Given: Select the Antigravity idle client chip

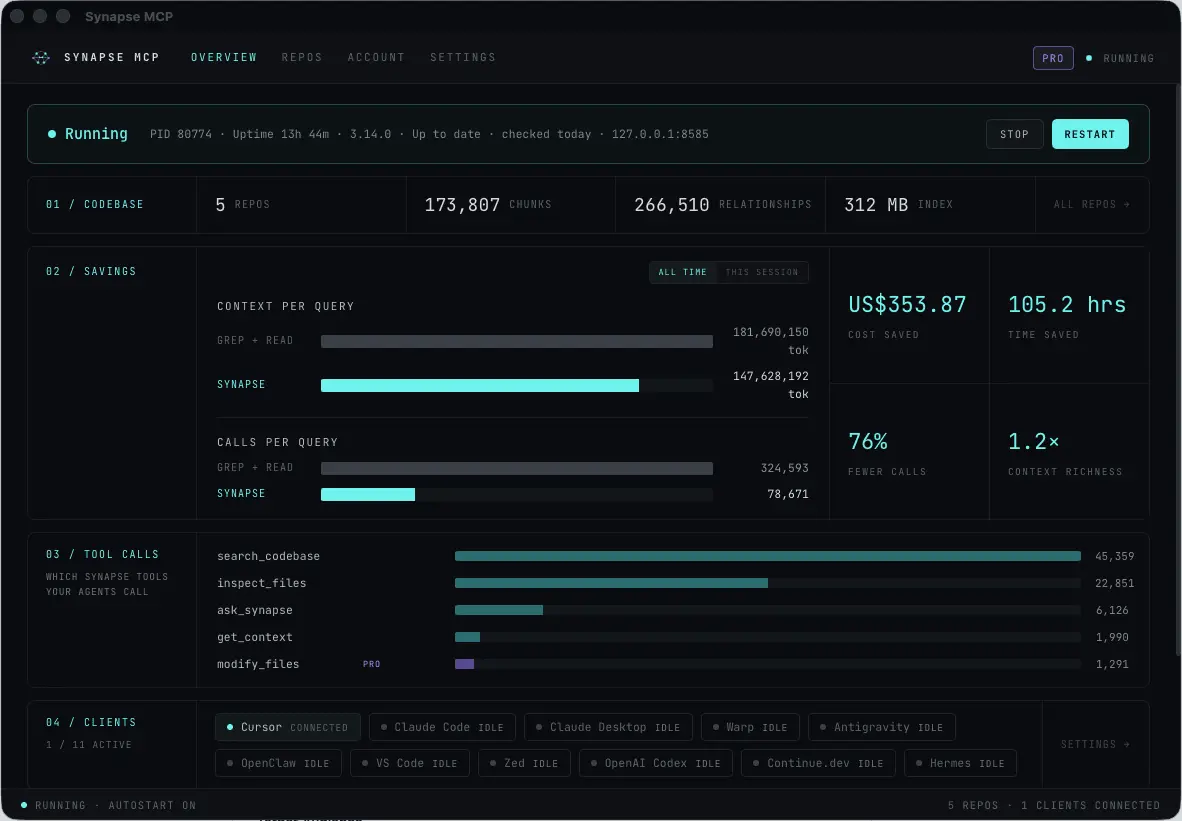Looking at the screenshot, I should pyautogui.click(x=881, y=728).
